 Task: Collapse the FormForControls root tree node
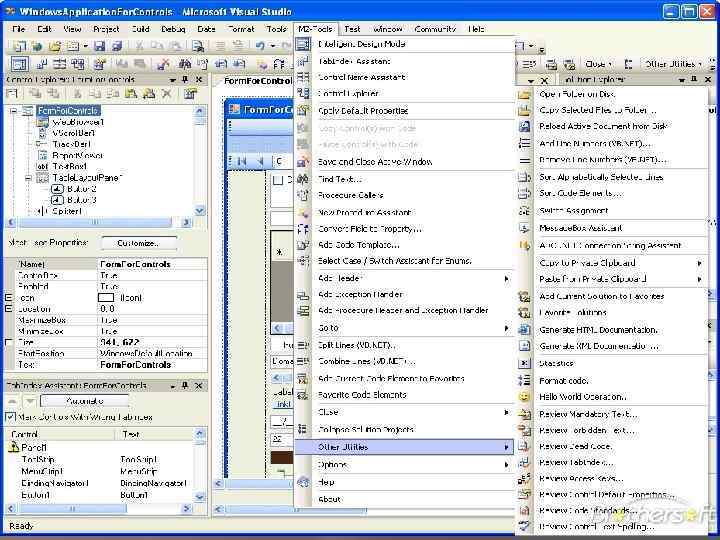tap(14, 111)
